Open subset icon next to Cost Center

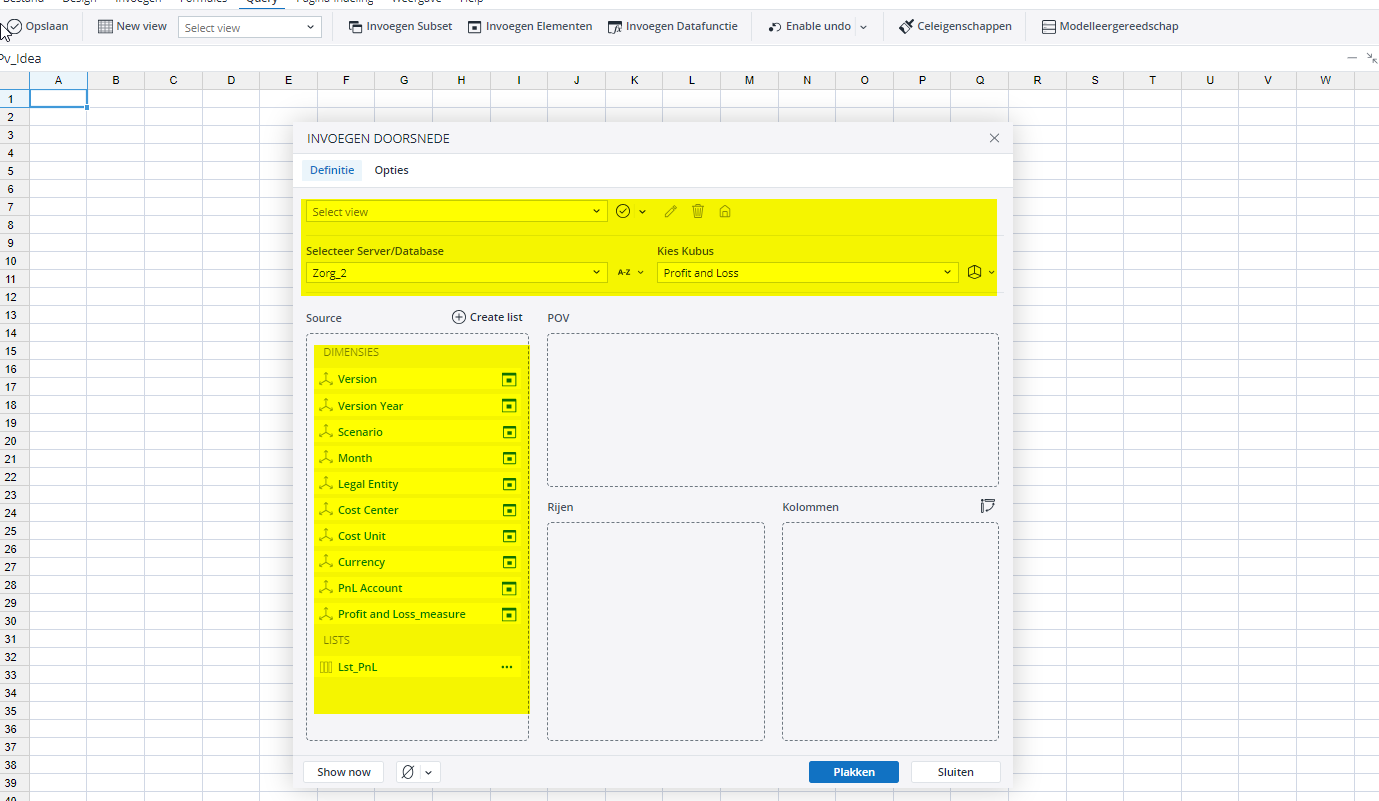point(508,510)
